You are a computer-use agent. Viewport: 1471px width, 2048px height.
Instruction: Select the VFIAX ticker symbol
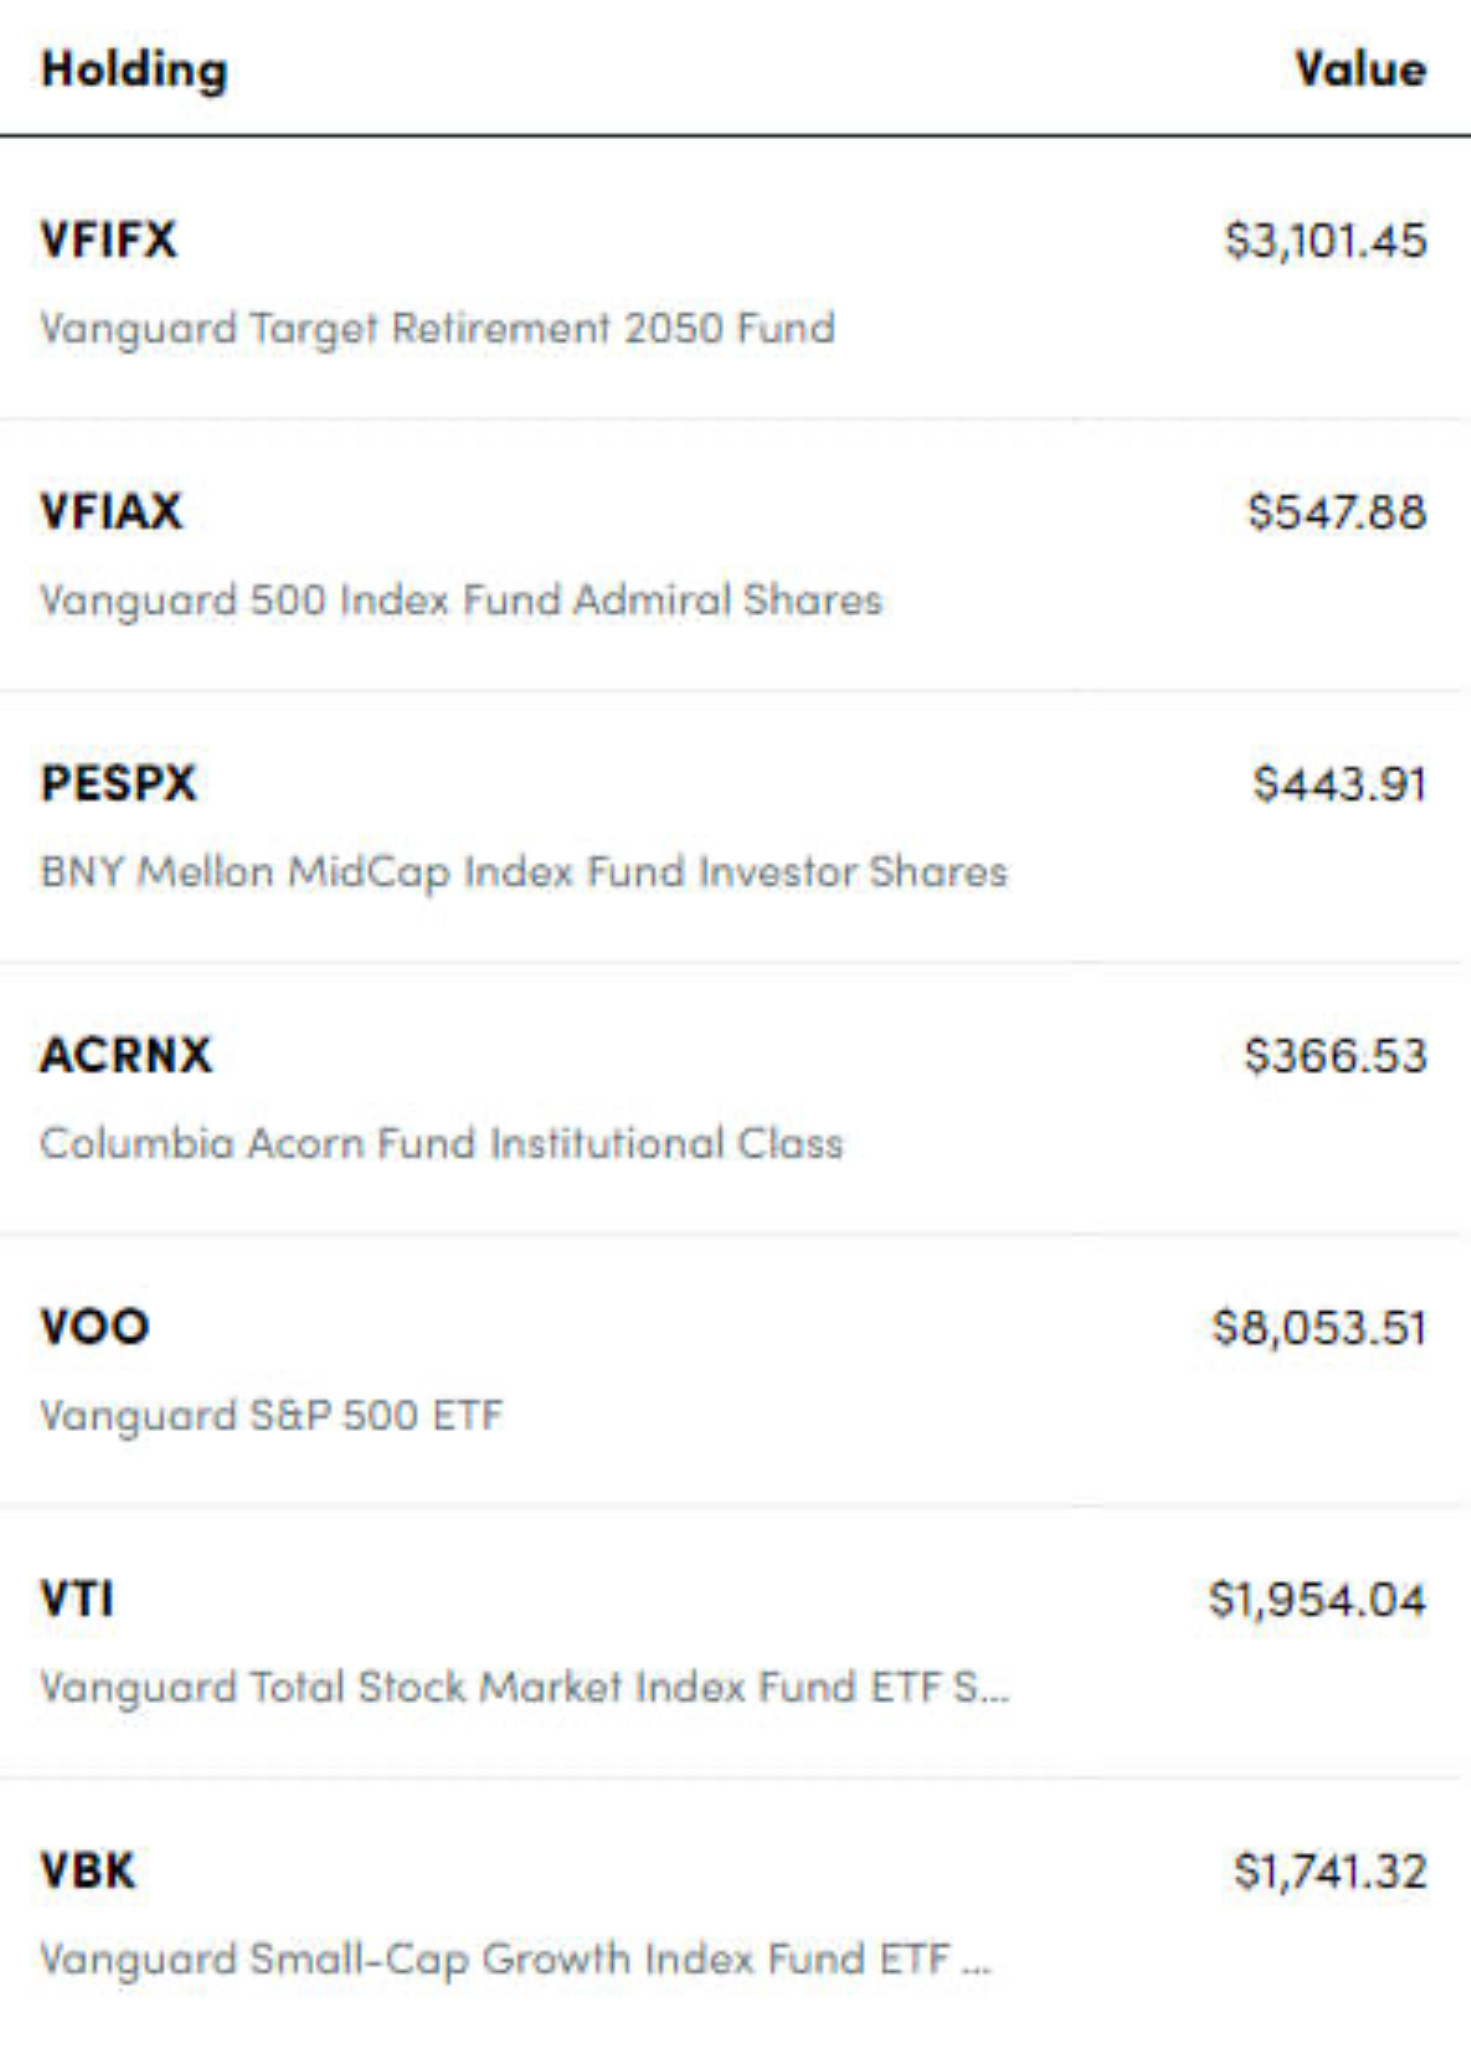pyautogui.click(x=111, y=512)
